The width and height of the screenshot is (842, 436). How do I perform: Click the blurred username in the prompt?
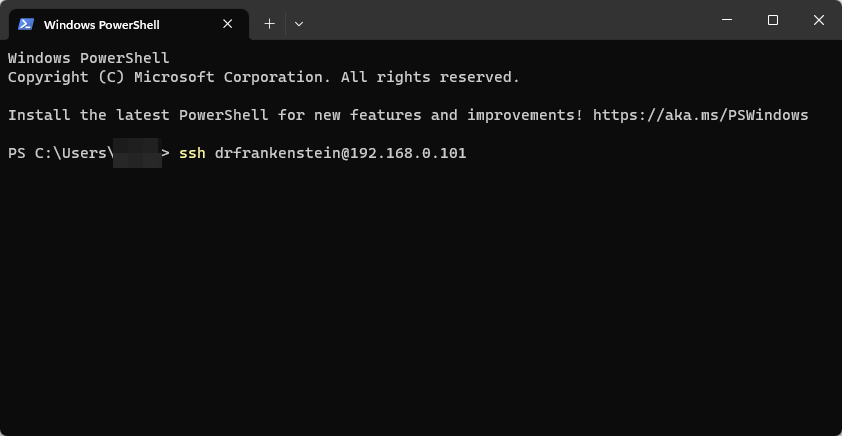pos(137,154)
